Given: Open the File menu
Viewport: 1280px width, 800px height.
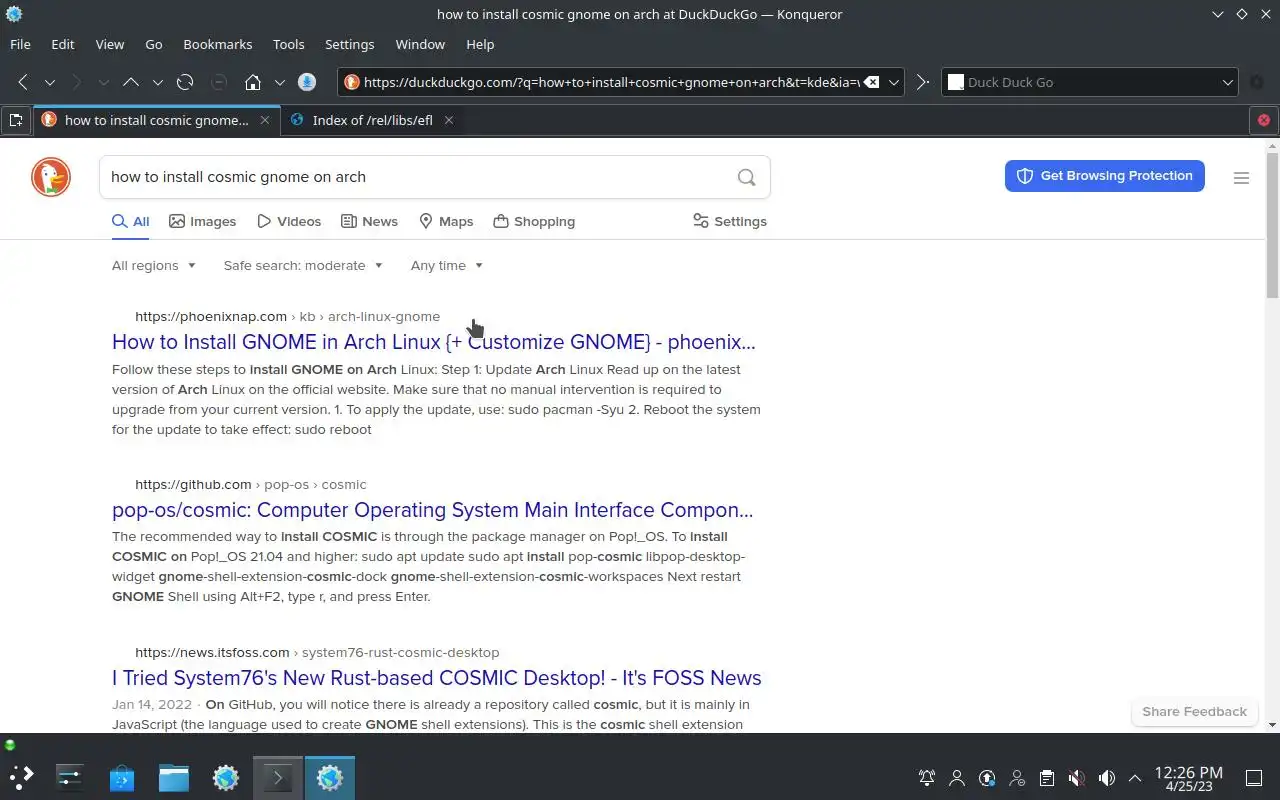Looking at the screenshot, I should [x=20, y=44].
